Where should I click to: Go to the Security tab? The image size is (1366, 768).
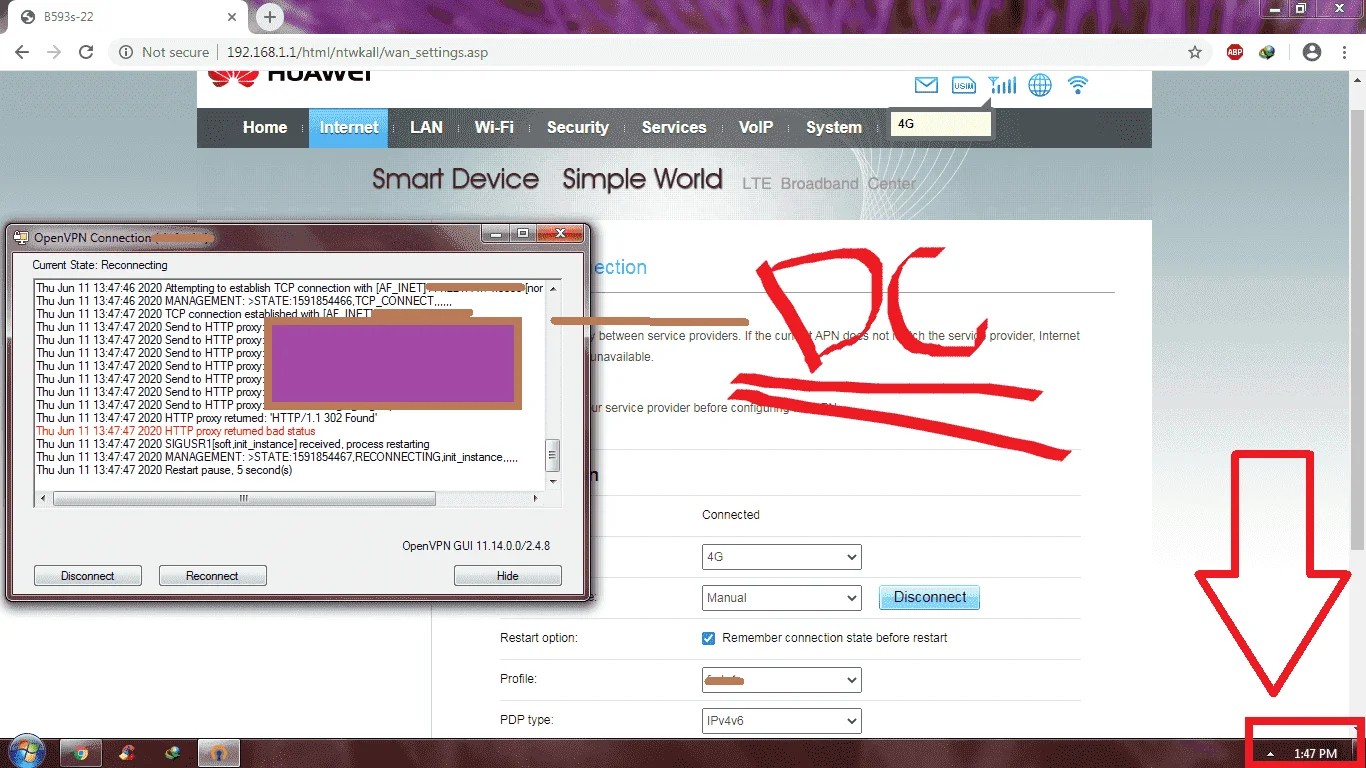point(577,127)
